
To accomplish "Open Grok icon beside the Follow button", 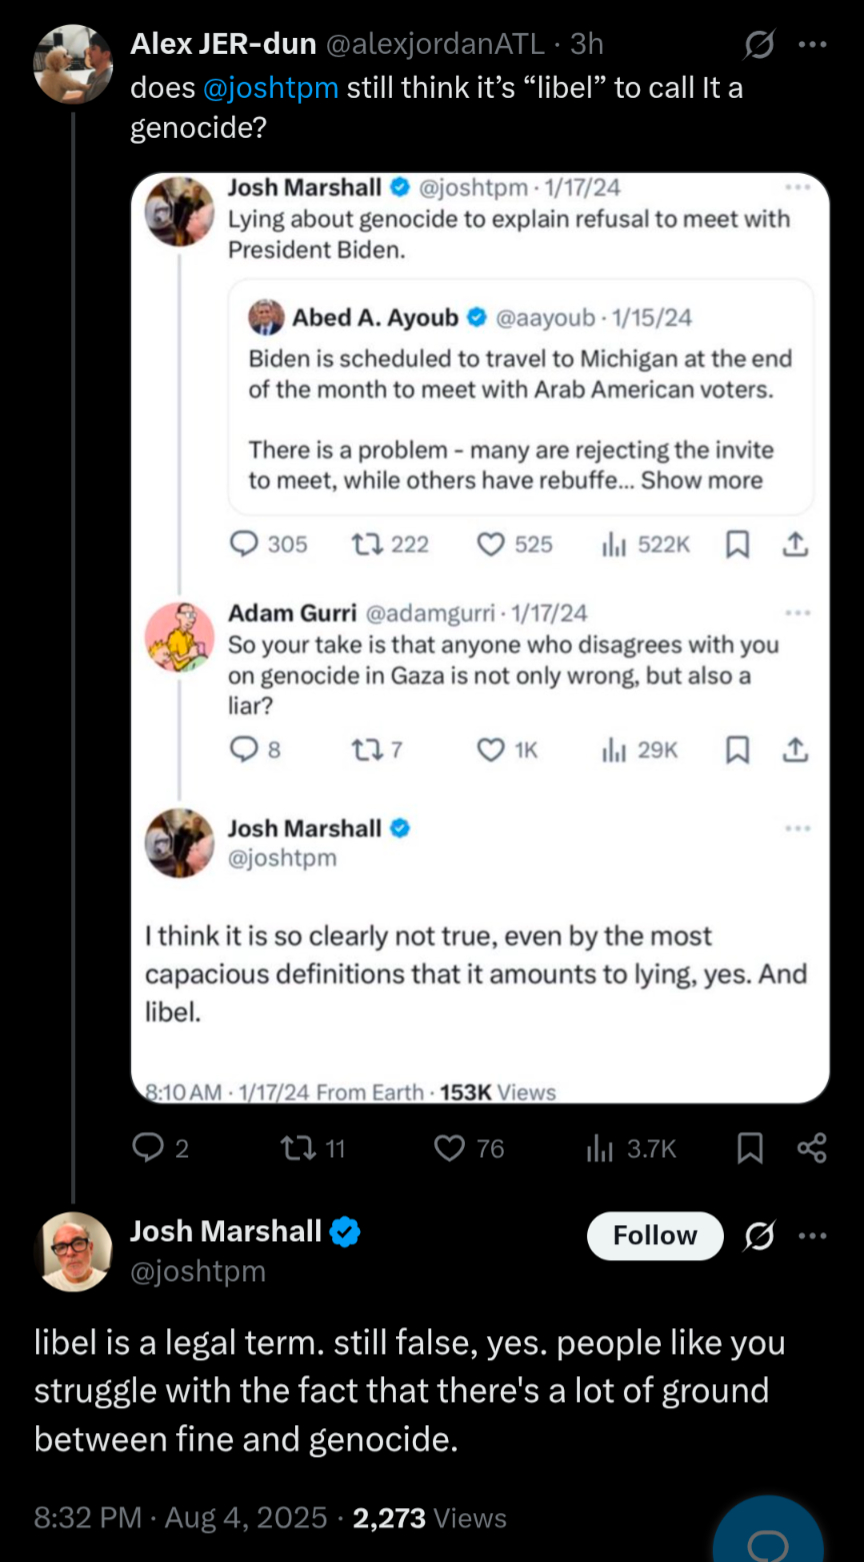I will [759, 1237].
